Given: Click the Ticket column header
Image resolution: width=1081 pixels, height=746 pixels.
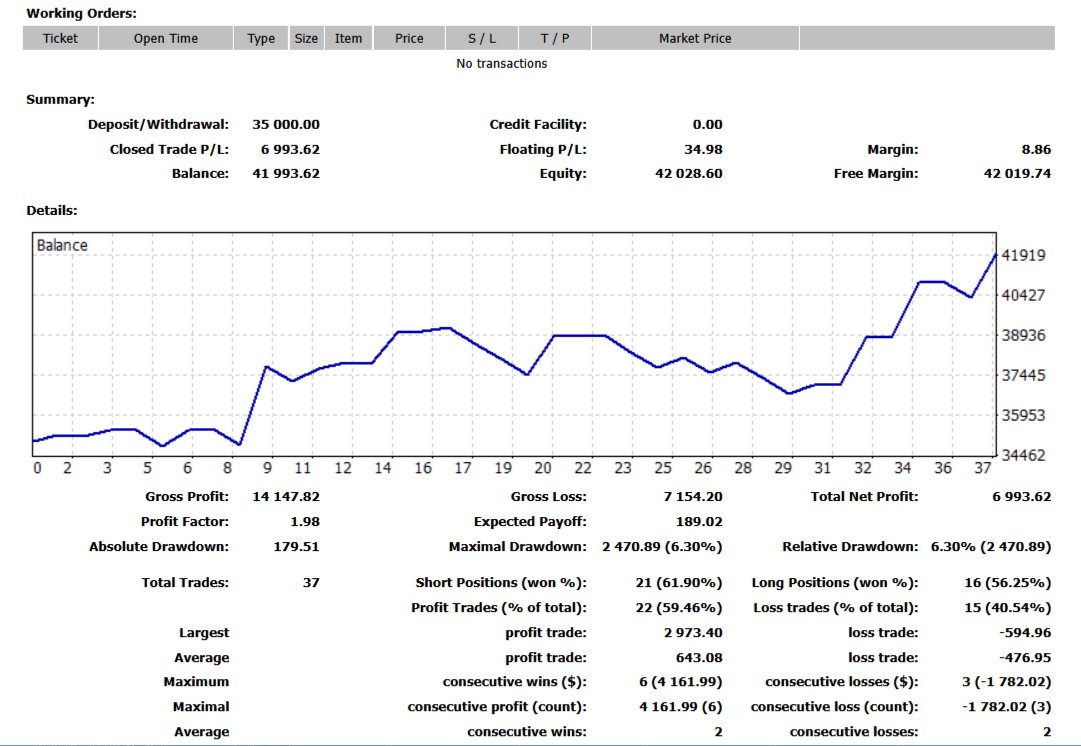Looking at the screenshot, I should 60,38.
